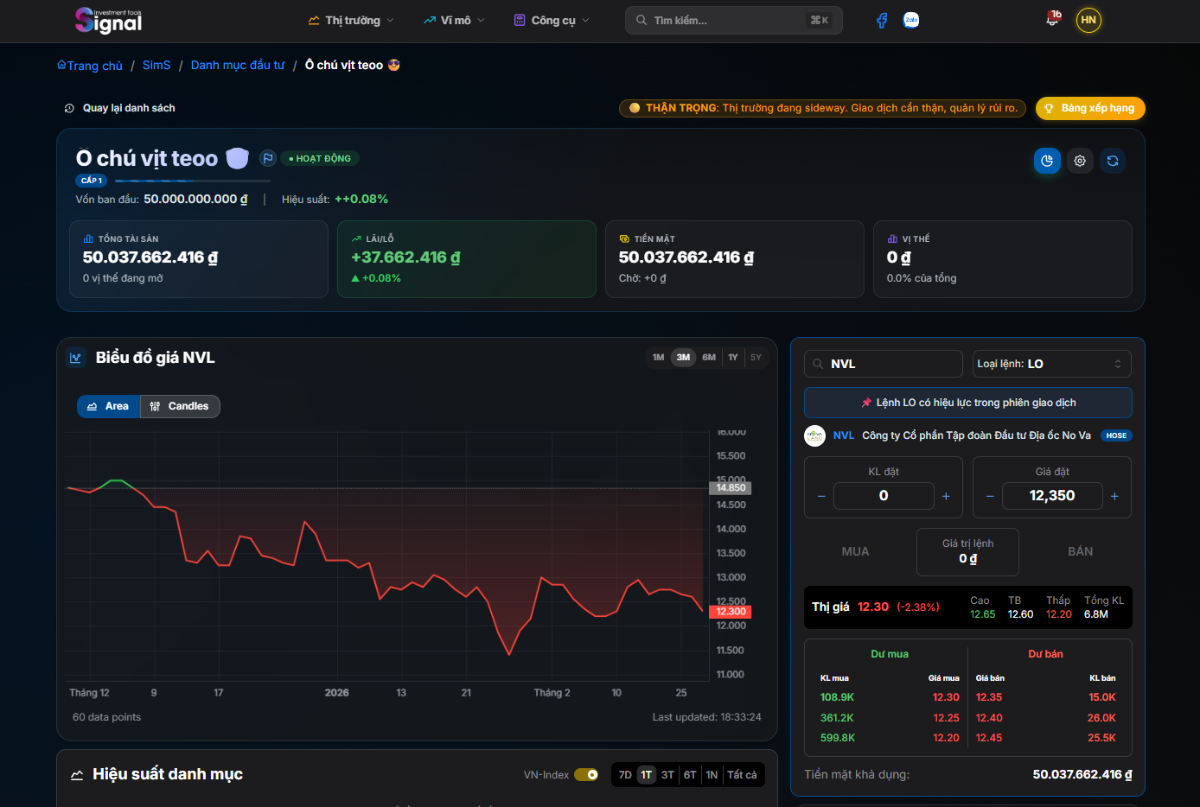Refresh portfolio with sync icon
Screen dimensions: 1200x807
pos(1112,160)
